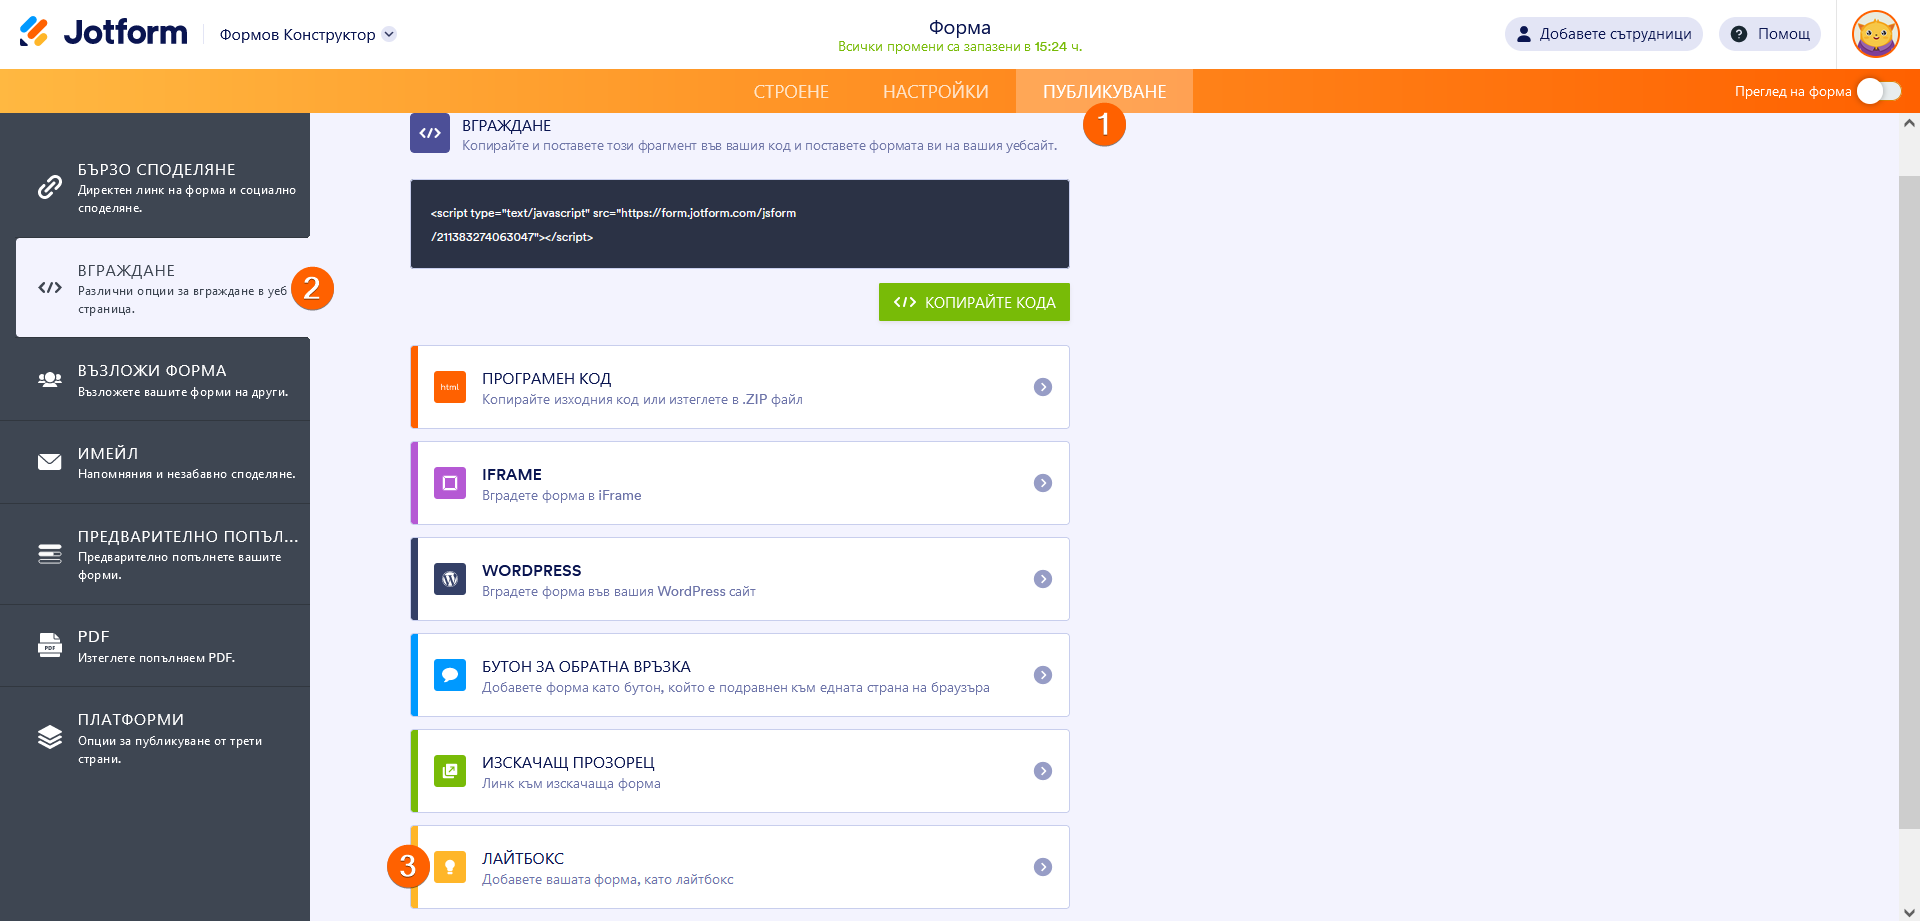Click the ИЗСКАЧАЩ ПРОЗОРЕЦ title text

click(x=568, y=762)
